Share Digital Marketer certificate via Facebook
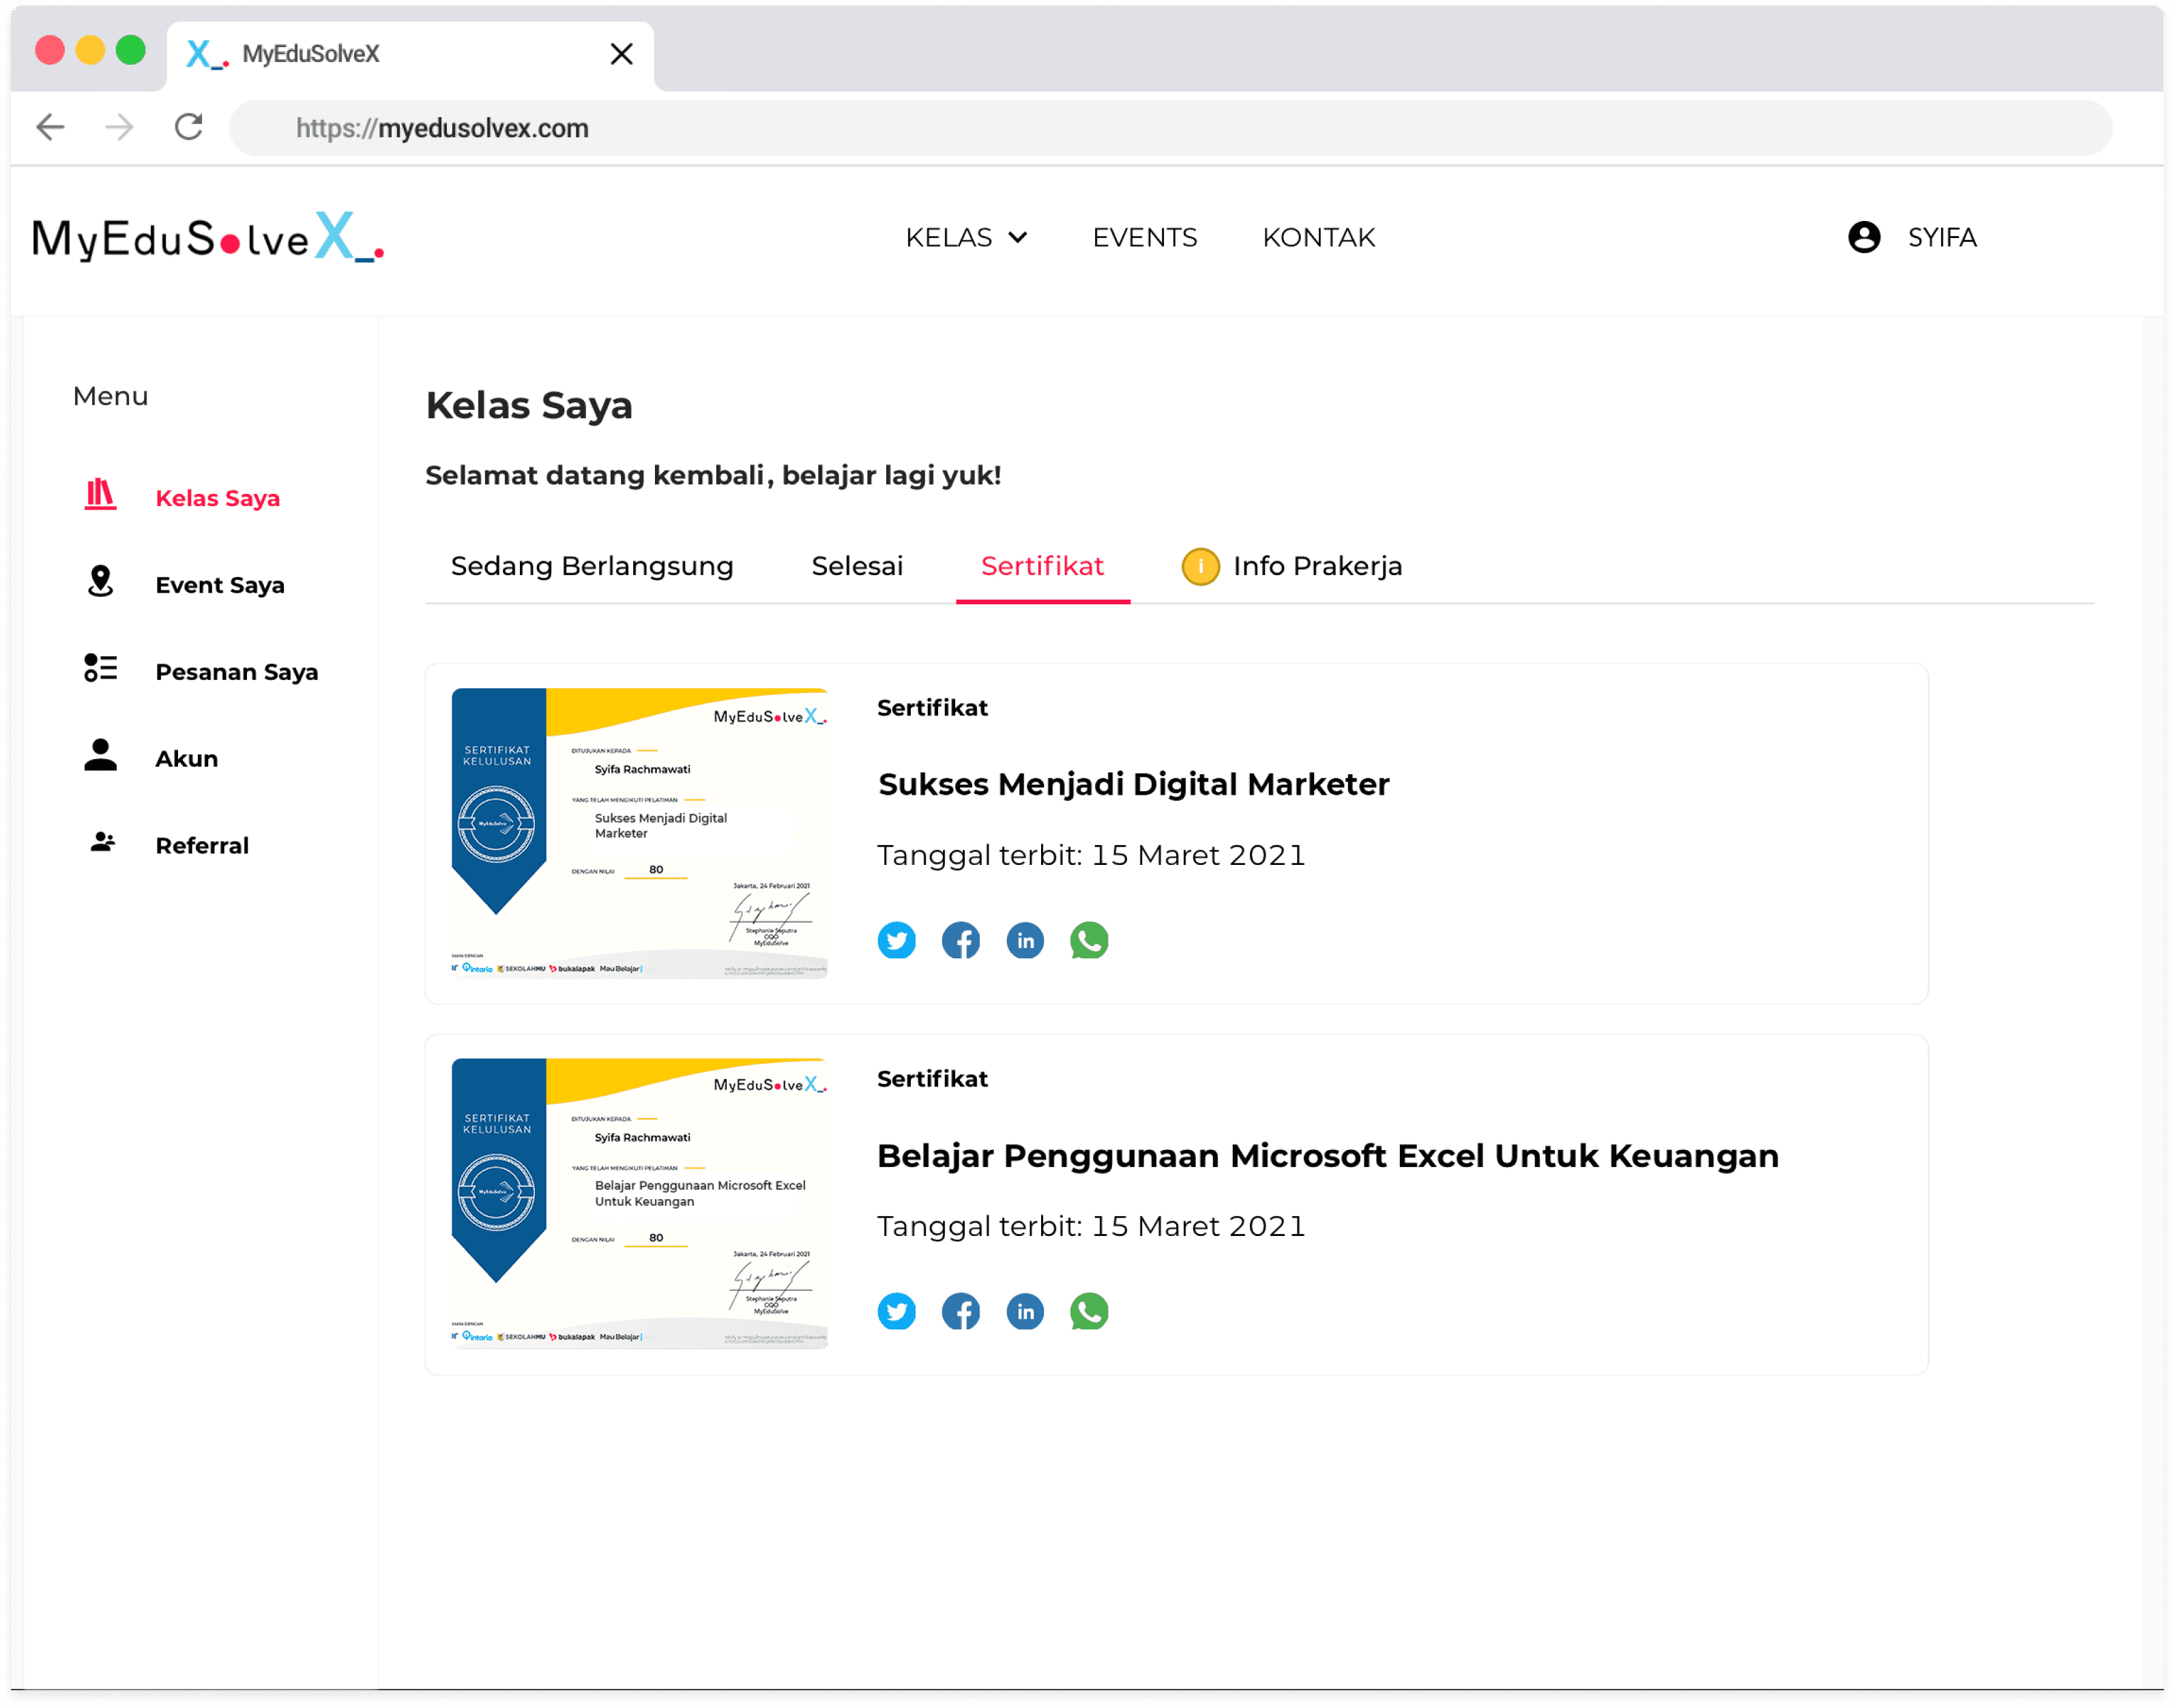Image resolution: width=2175 pixels, height=1708 pixels. point(961,940)
